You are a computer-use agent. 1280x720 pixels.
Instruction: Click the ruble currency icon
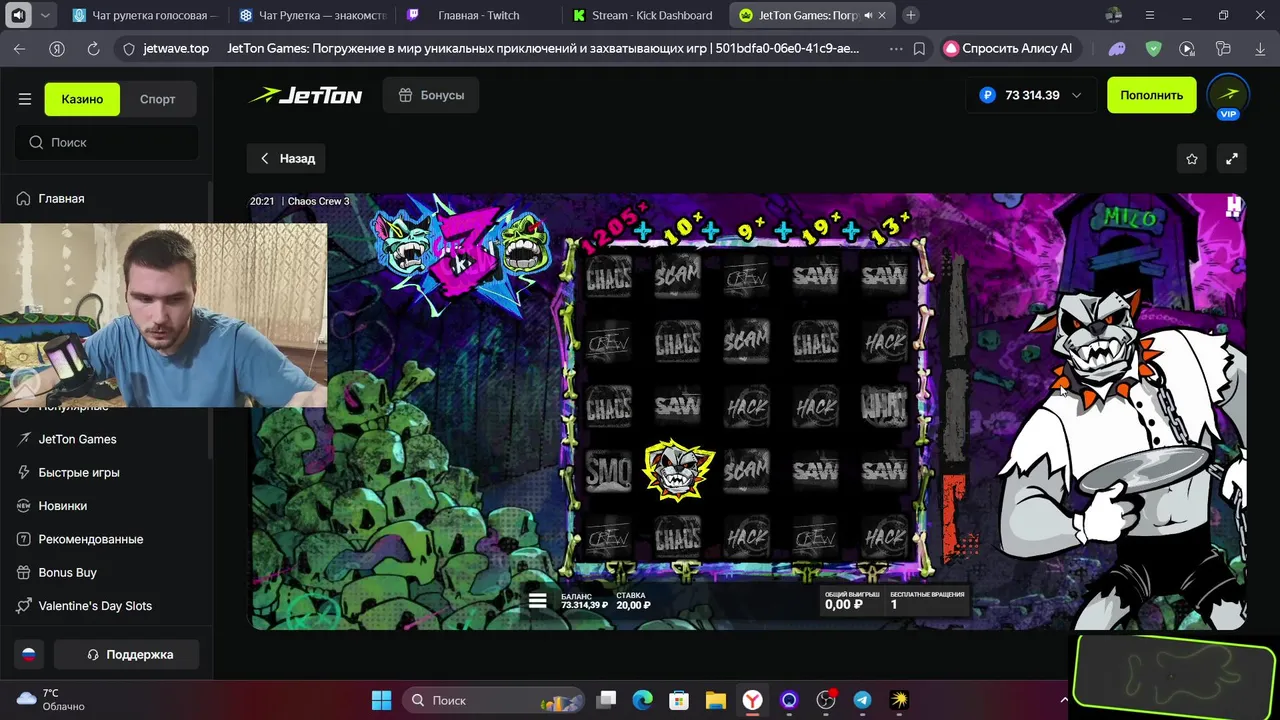988,95
